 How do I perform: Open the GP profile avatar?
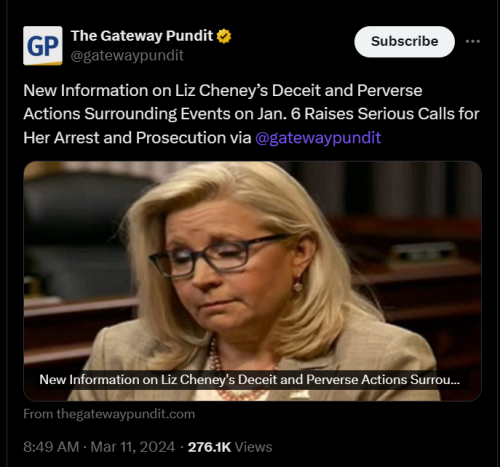[43, 46]
